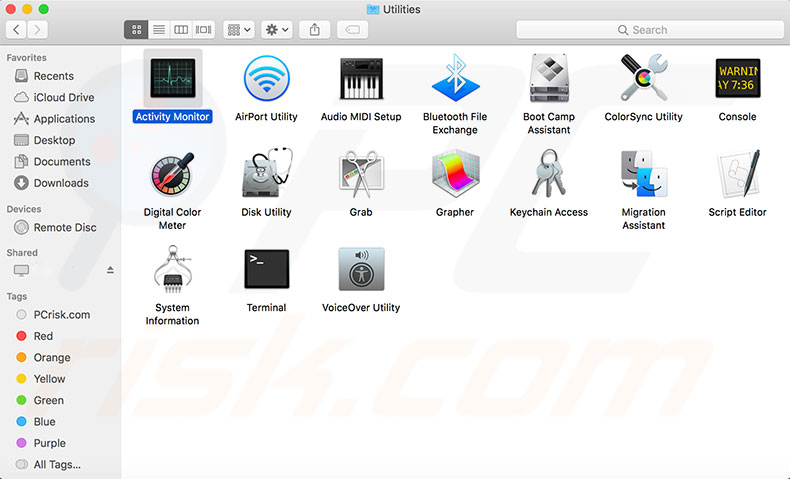Switch to Cover Flow view
This screenshot has height=479, width=790.
click(204, 30)
